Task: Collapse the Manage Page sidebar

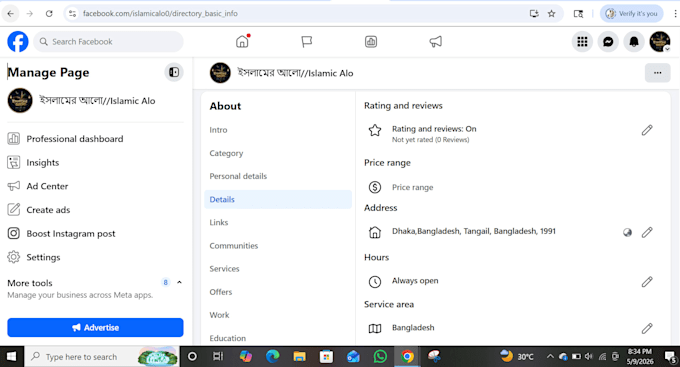Action: [x=174, y=72]
